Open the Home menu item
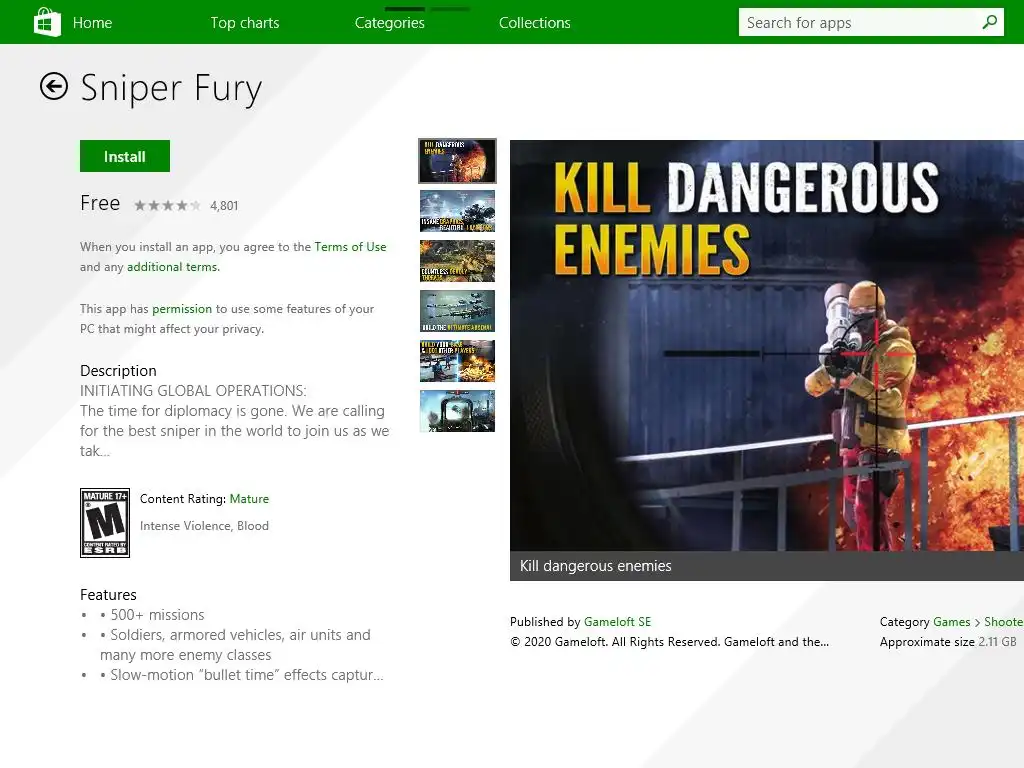Image resolution: width=1024 pixels, height=768 pixels. pos(92,23)
